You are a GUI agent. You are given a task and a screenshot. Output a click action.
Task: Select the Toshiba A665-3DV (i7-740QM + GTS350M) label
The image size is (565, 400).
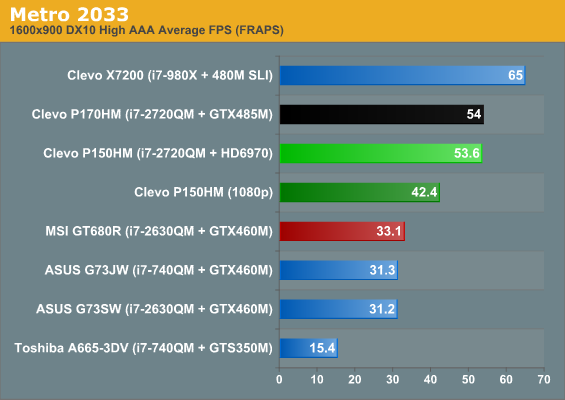click(143, 348)
